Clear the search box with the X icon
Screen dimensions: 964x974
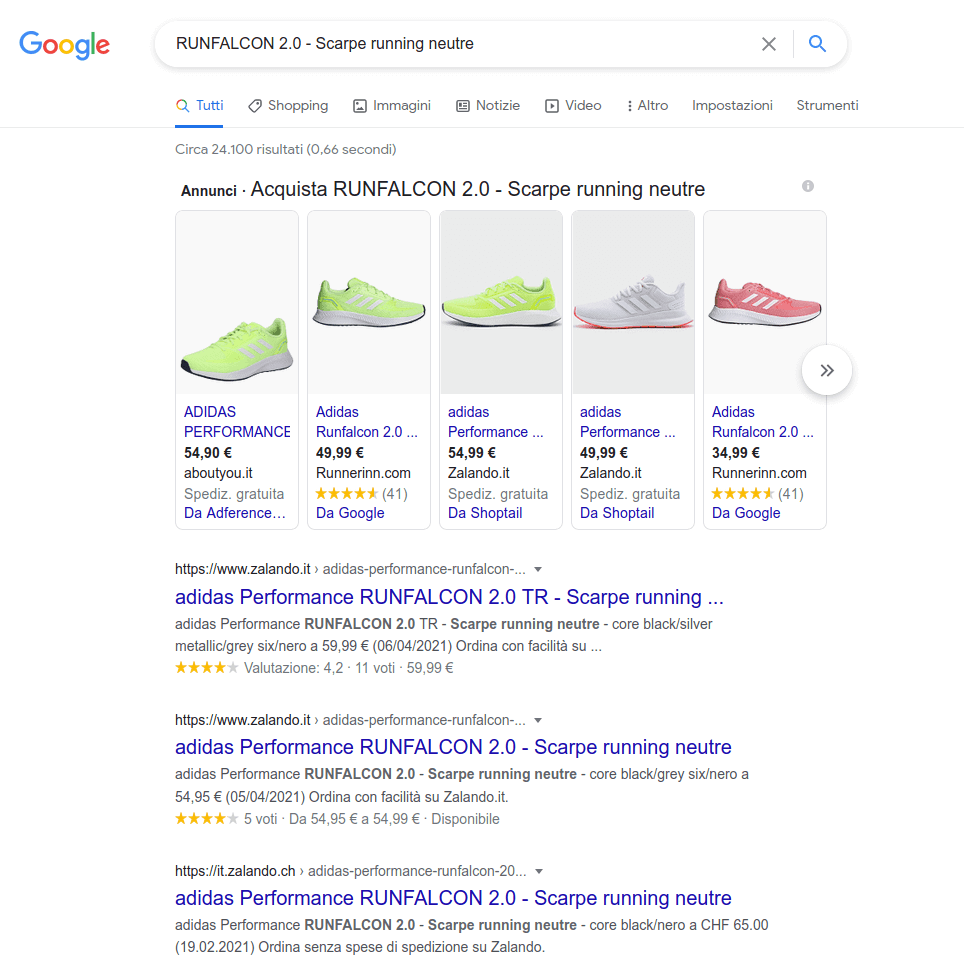pos(768,44)
